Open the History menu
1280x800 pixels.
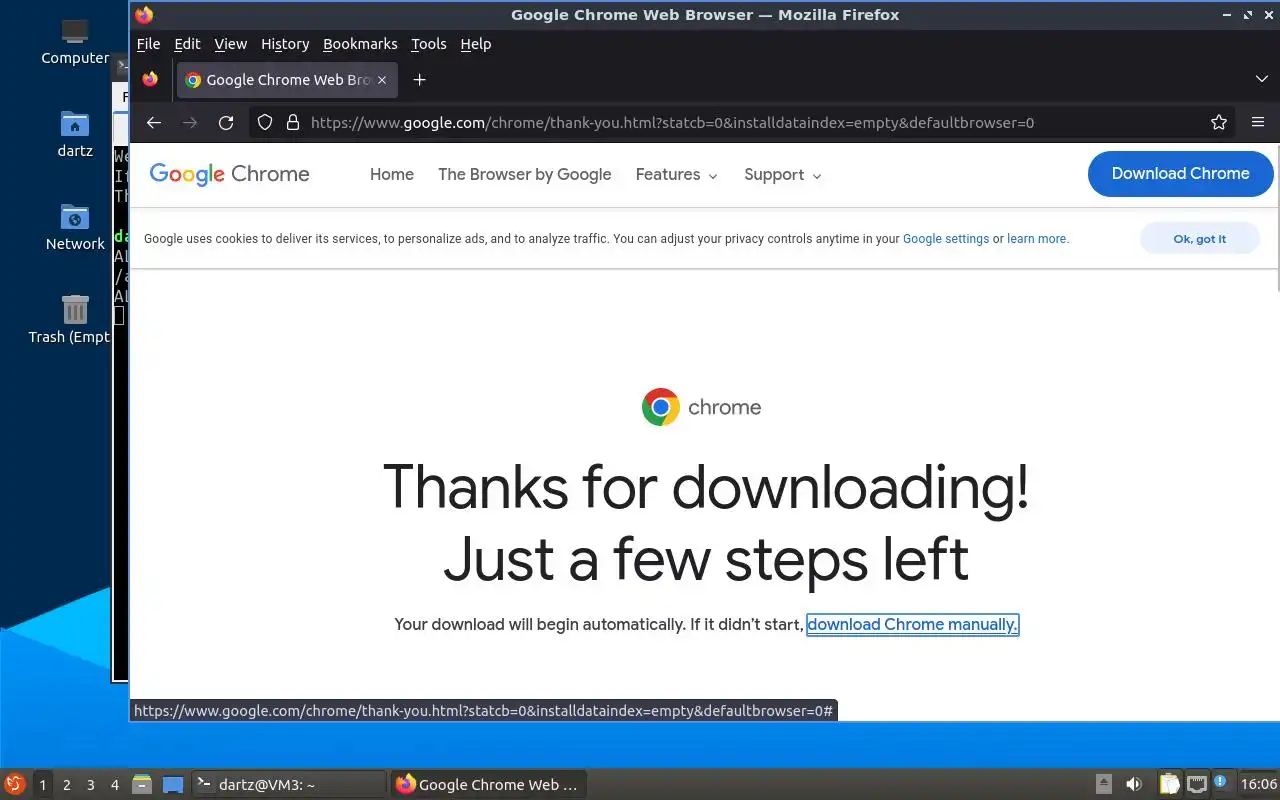click(285, 44)
